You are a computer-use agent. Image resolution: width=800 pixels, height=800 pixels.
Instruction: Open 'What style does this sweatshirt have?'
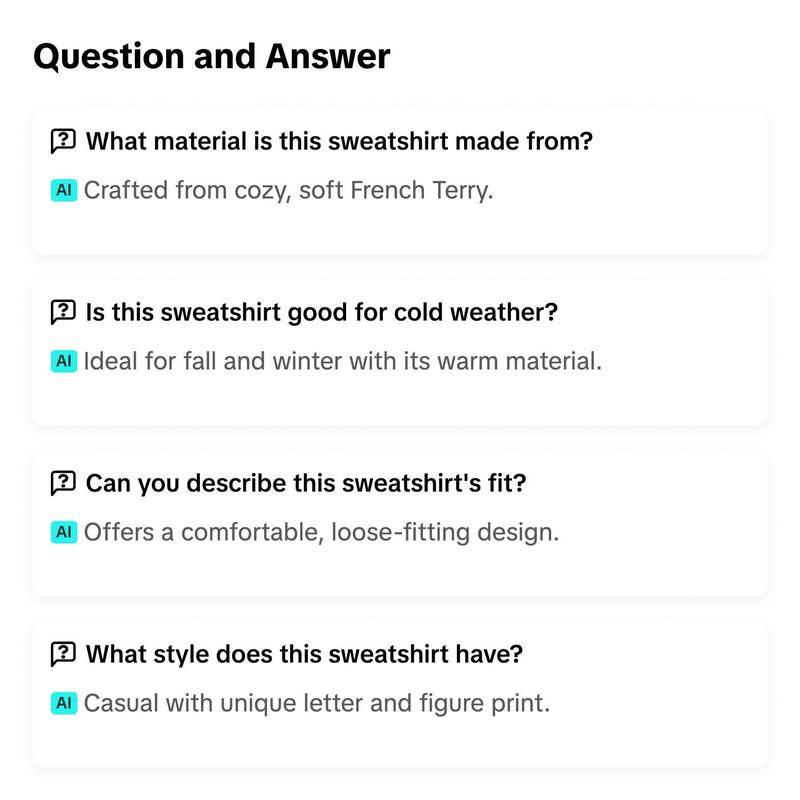pyautogui.click(x=305, y=654)
